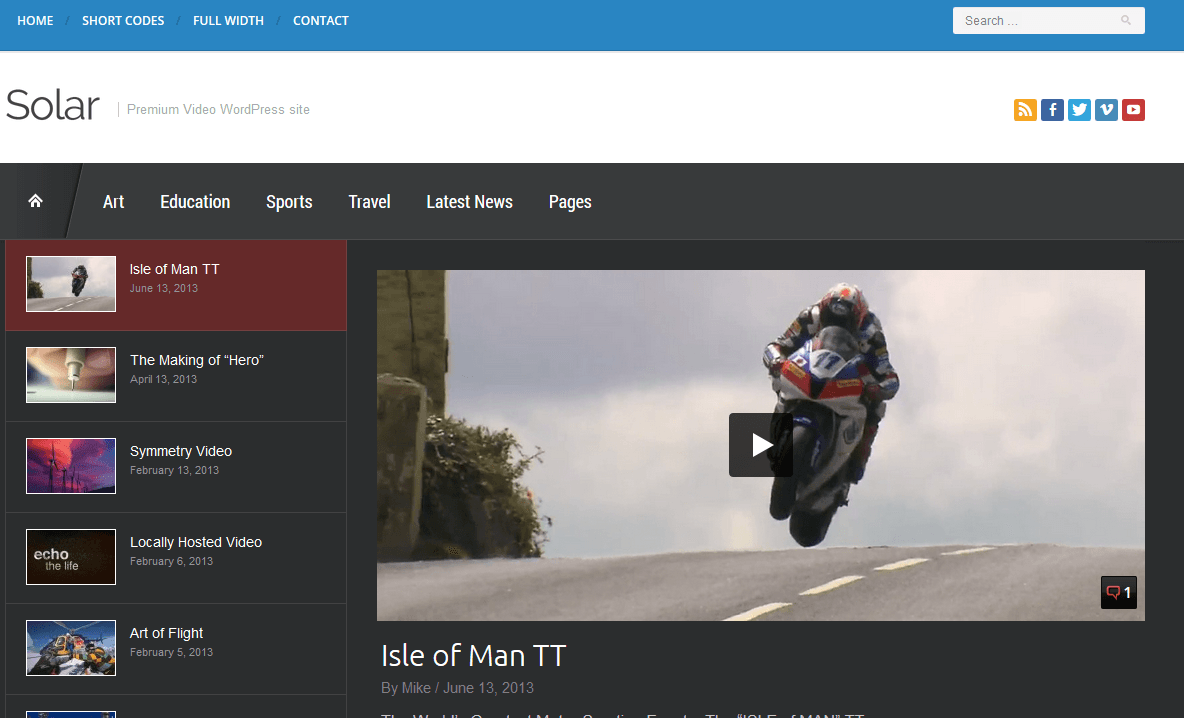Image resolution: width=1184 pixels, height=718 pixels.
Task: Click the author name Mike
Action: [x=416, y=688]
